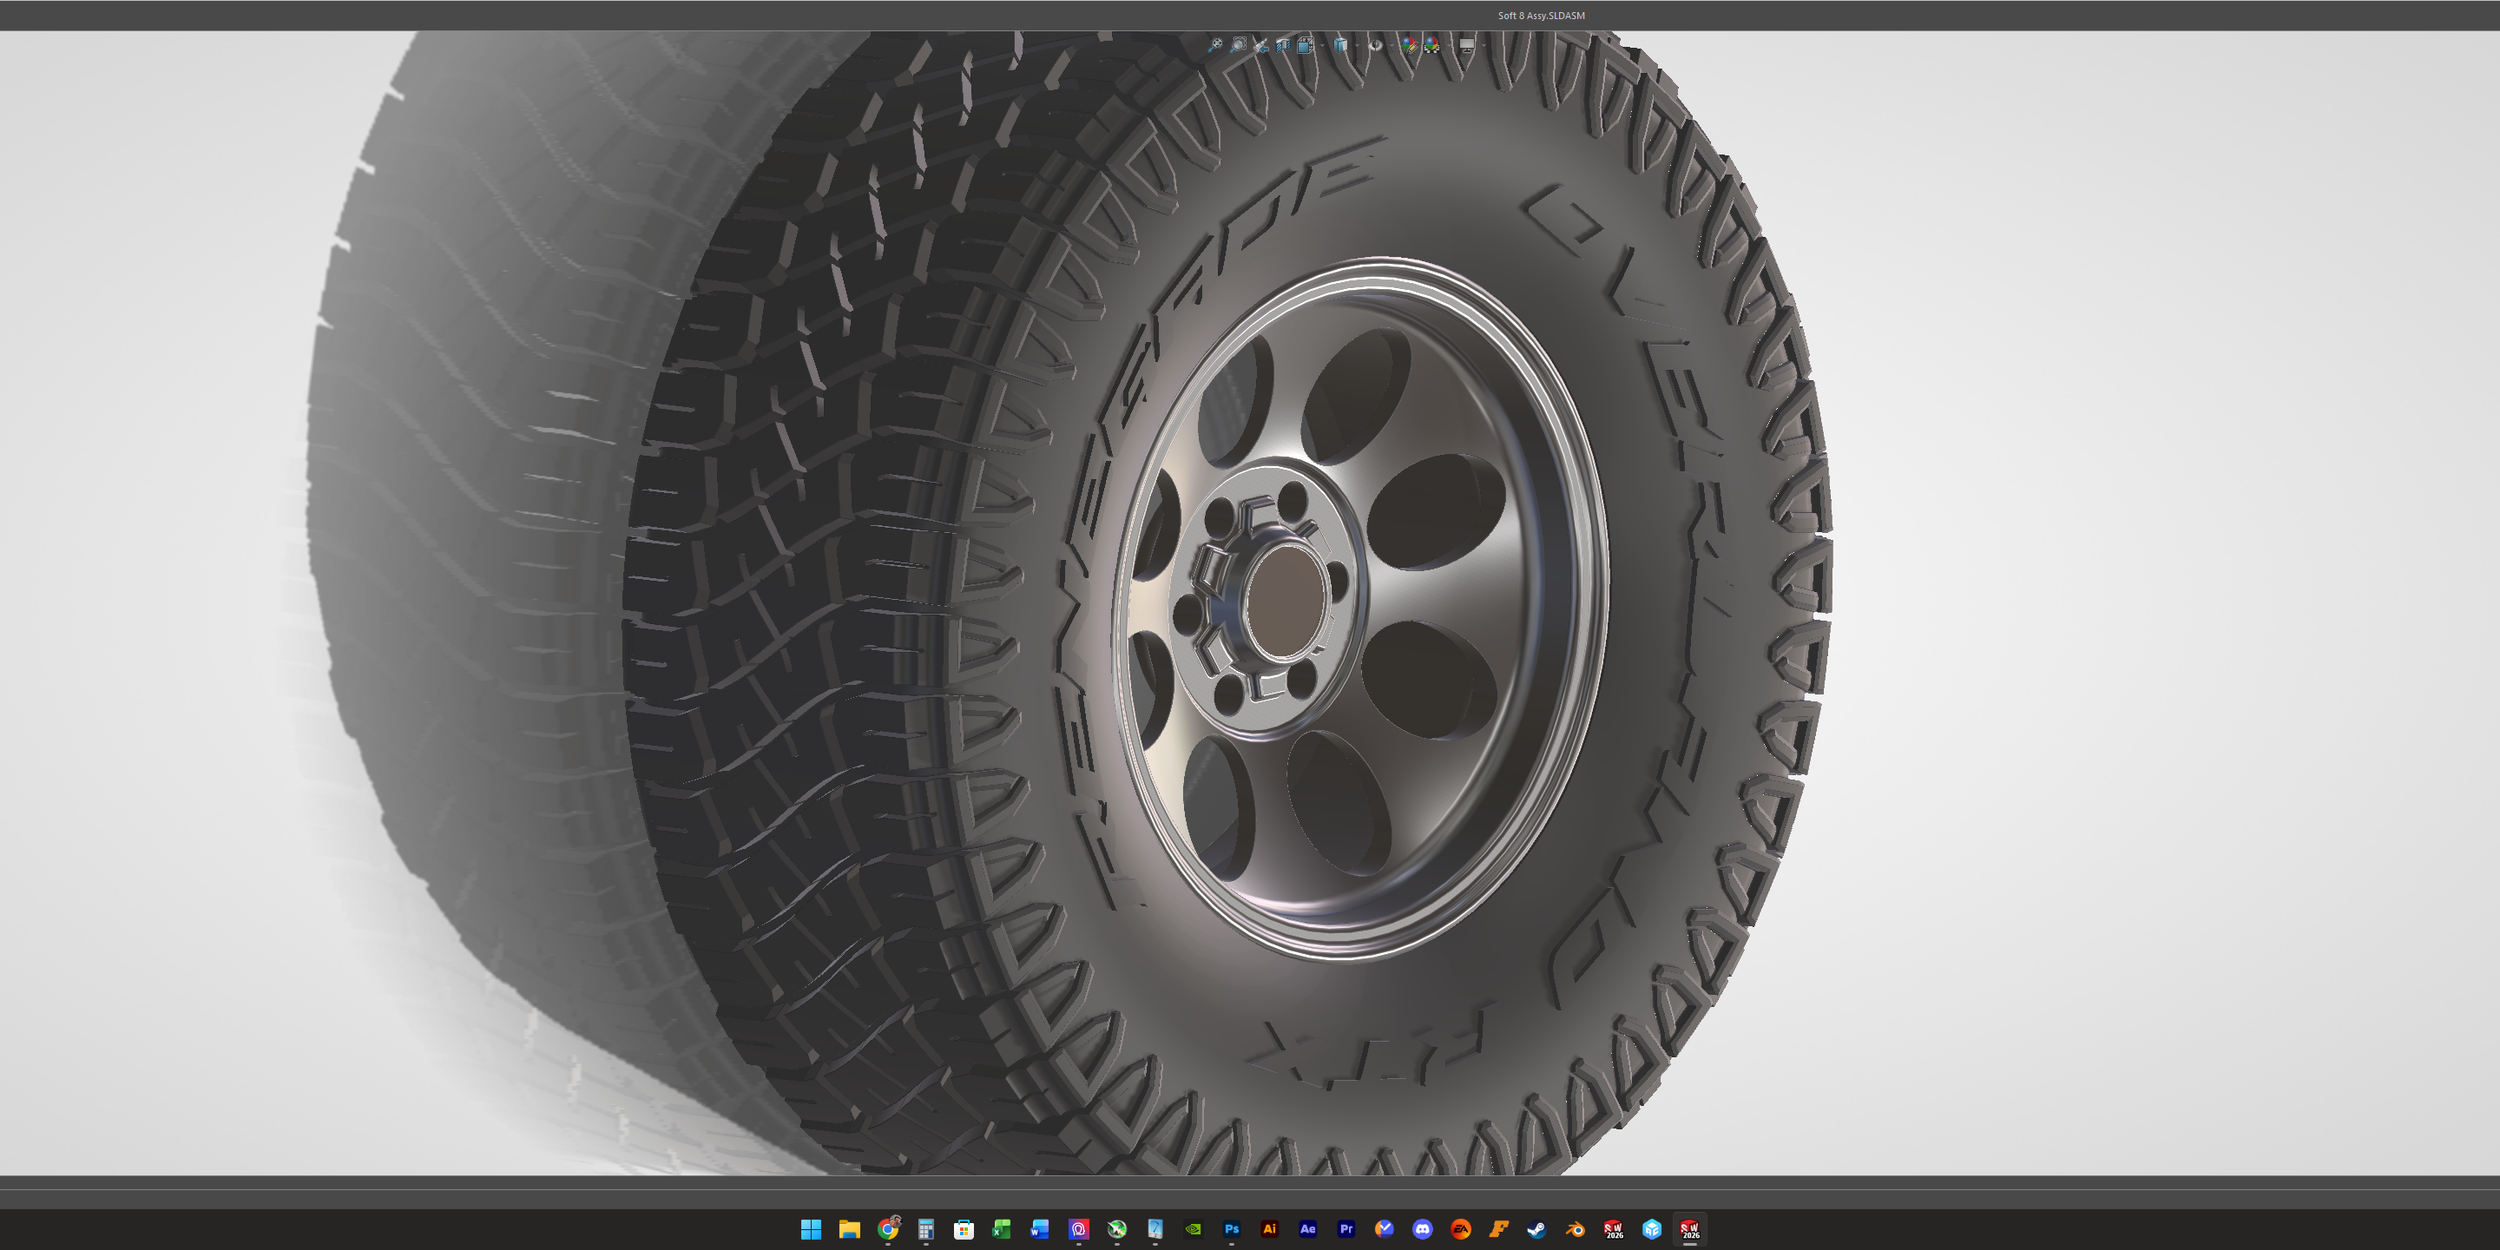Viewport: 2500px width, 1250px height.
Task: Toggle the Hide/Show Items eye icon
Action: point(1376,45)
